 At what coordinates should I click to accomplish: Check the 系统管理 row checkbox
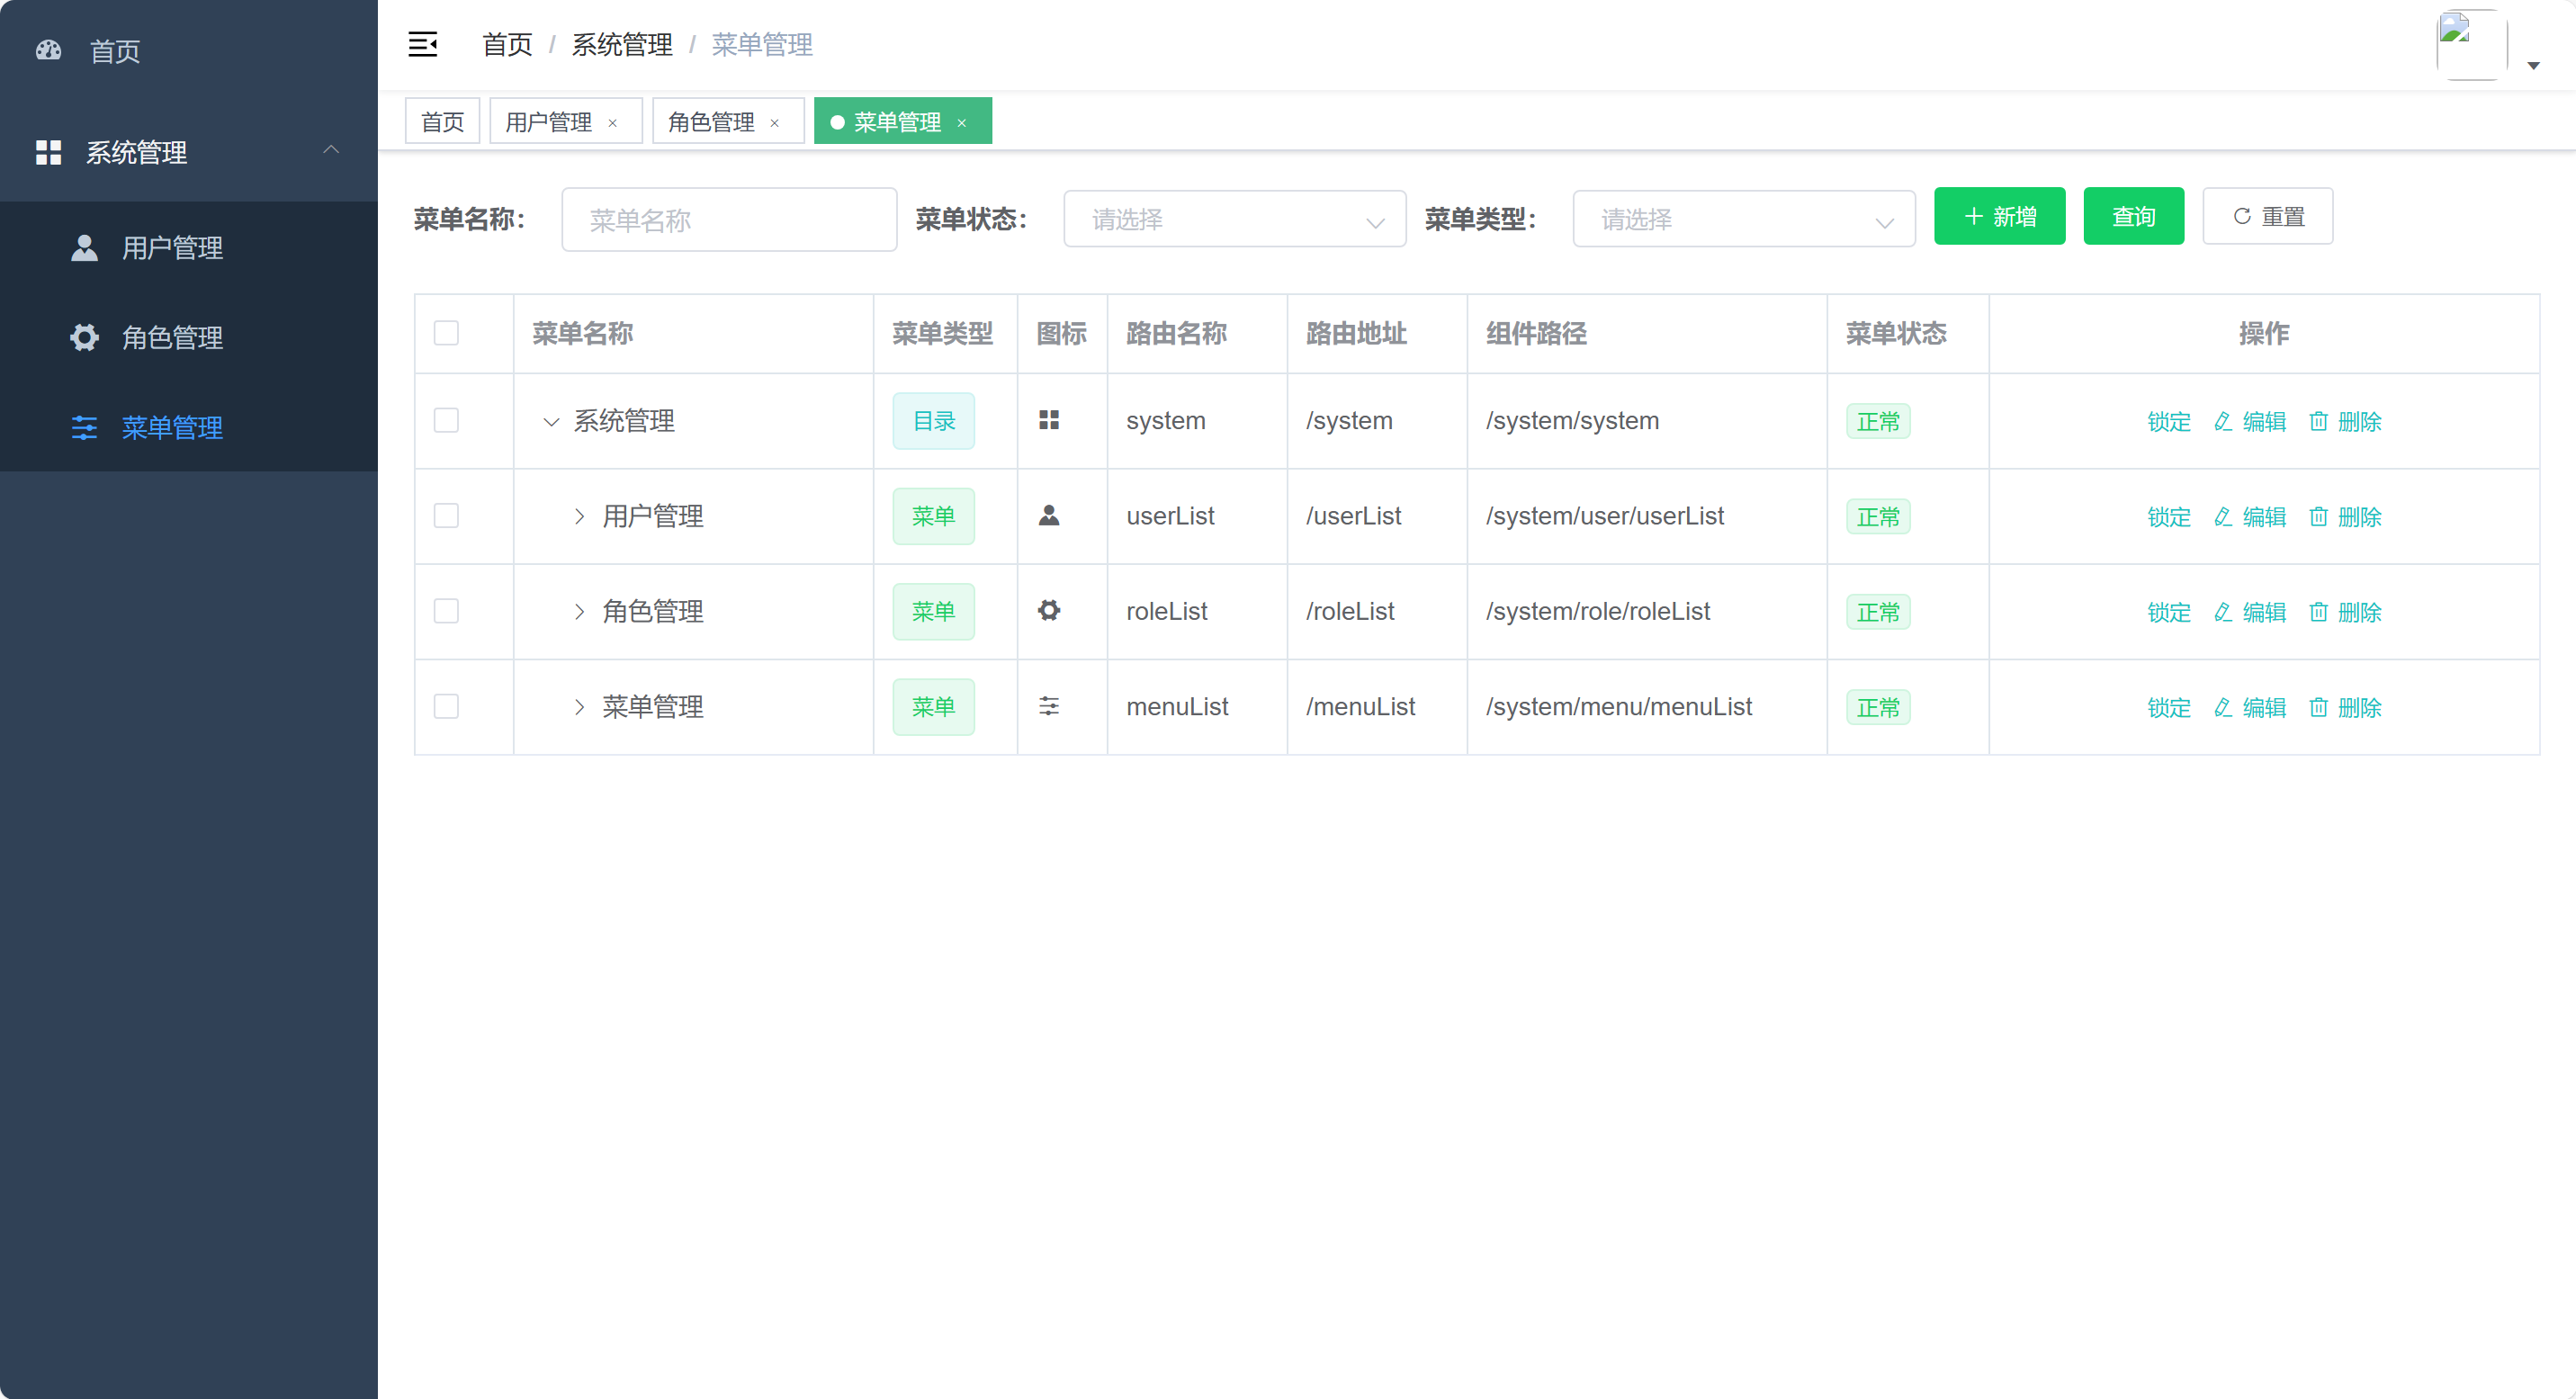[446, 420]
